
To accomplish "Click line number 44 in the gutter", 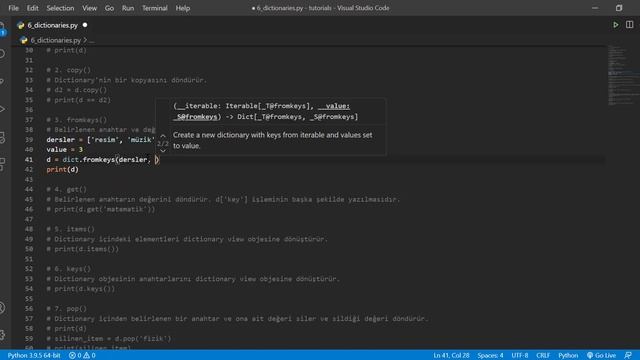I will [29, 189].
